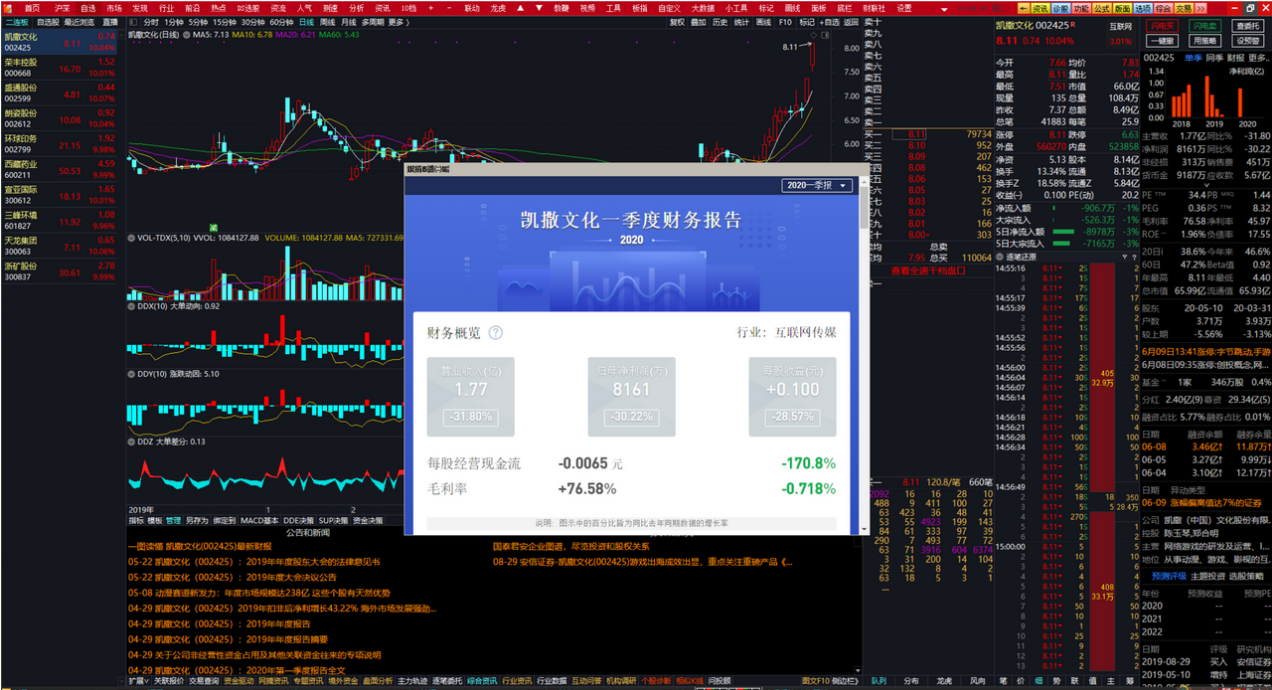Select 朗姿股份 002612 in the stock list
The height and width of the screenshot is (690, 1272).
tap(61, 118)
